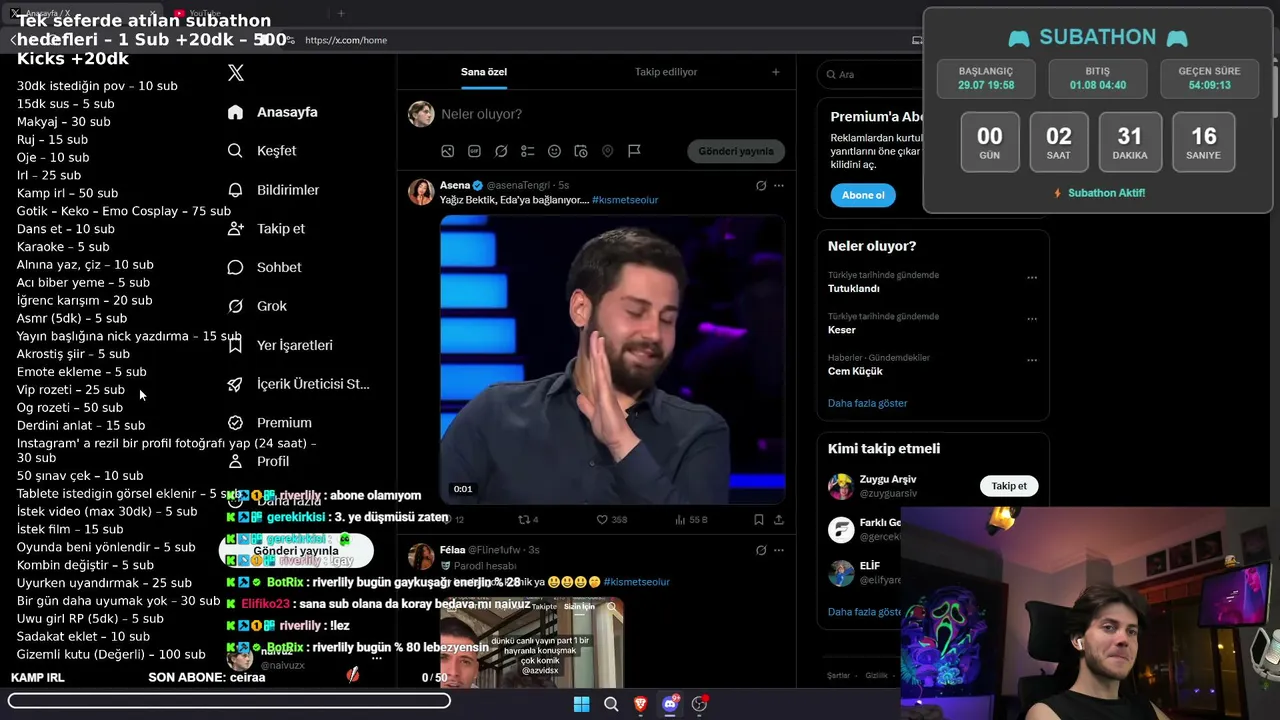Open Takip et in the sidebar
The width and height of the screenshot is (1280, 720).
[266, 229]
